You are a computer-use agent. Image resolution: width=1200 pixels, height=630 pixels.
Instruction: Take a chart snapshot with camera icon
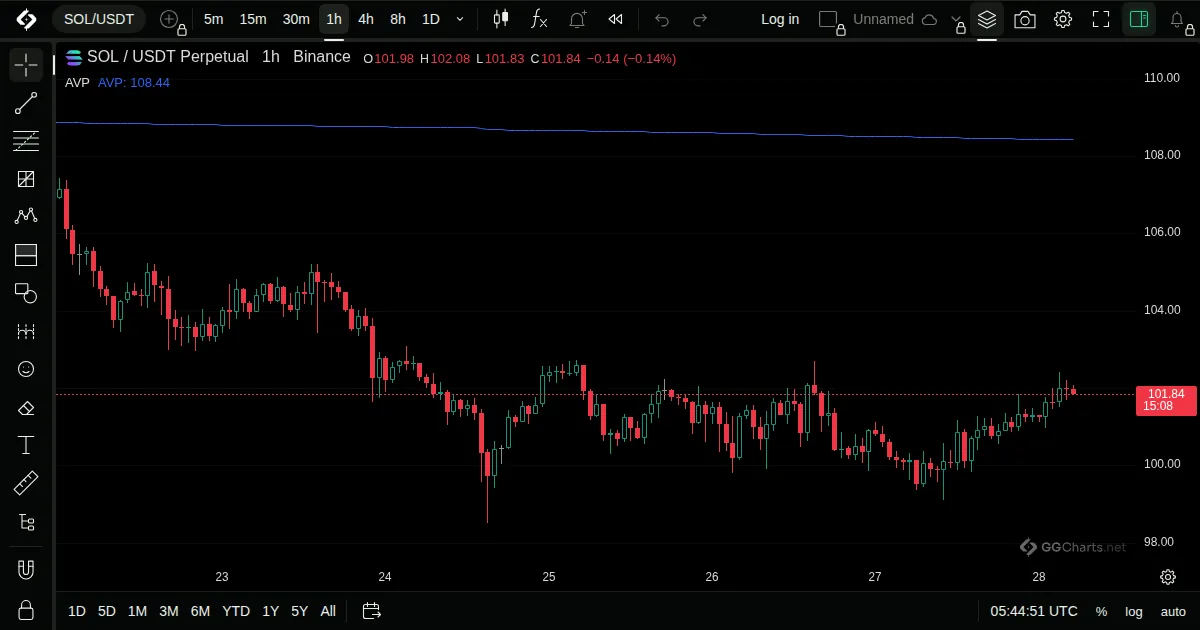(x=1025, y=19)
